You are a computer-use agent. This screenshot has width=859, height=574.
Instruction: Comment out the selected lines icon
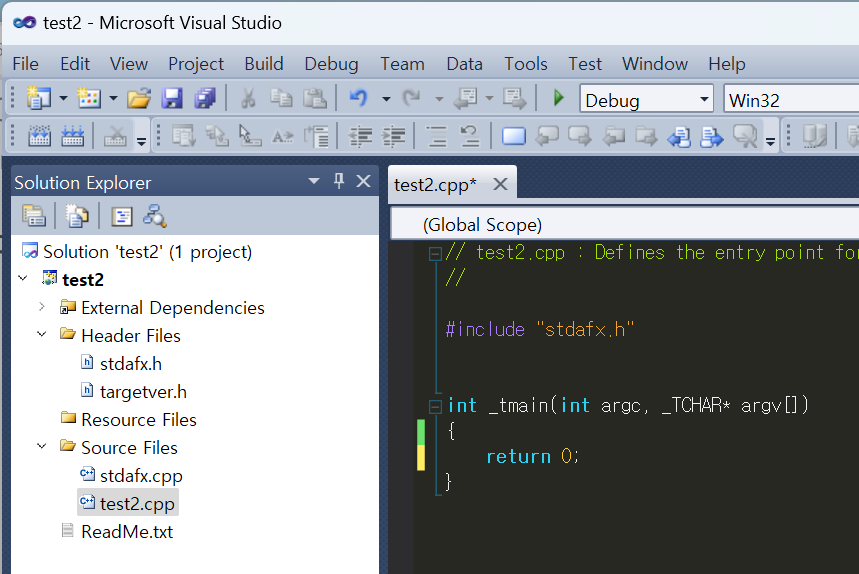[x=436, y=136]
